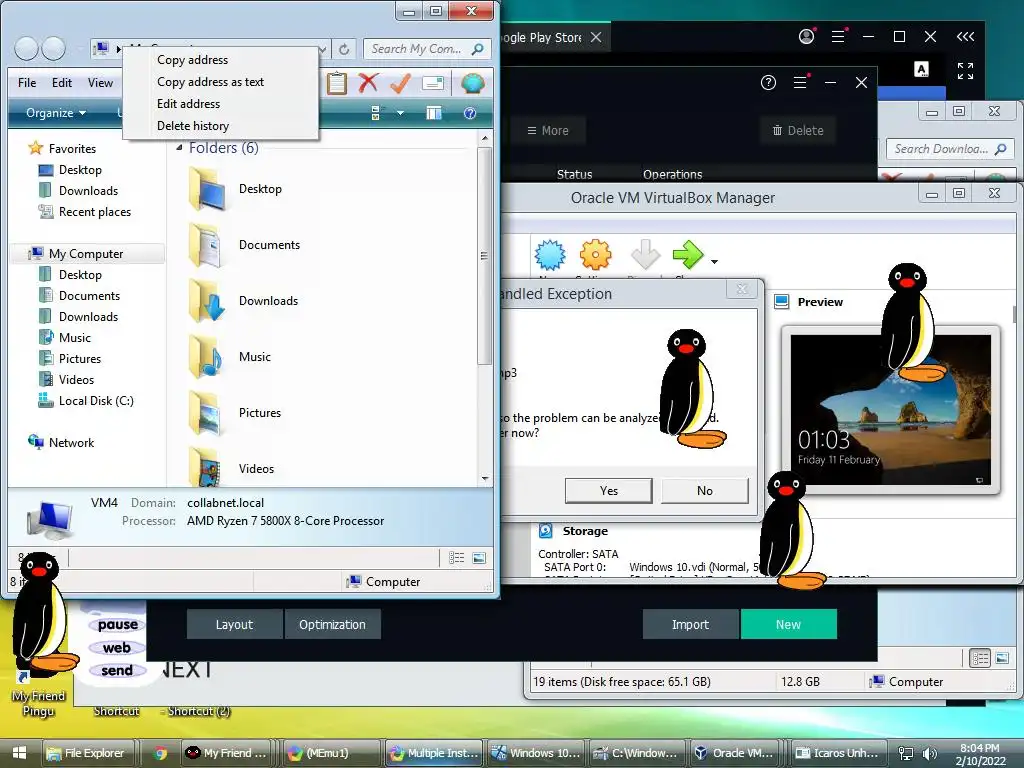Viewport: 1024px width, 768px height.
Task: Click the Windows Start button
Action: (x=19, y=752)
